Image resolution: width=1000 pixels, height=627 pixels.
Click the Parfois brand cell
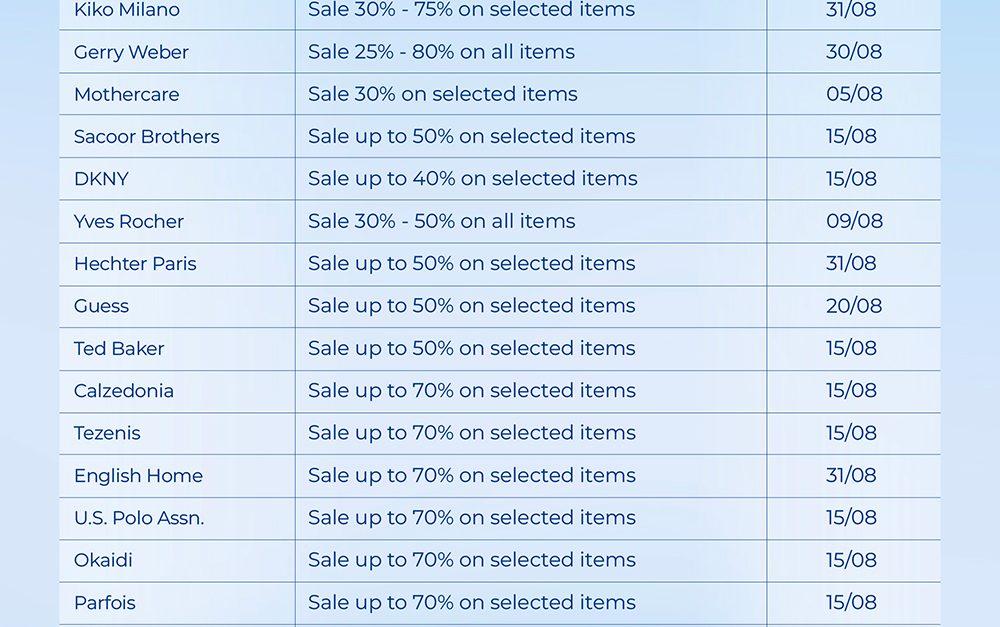click(x=105, y=603)
